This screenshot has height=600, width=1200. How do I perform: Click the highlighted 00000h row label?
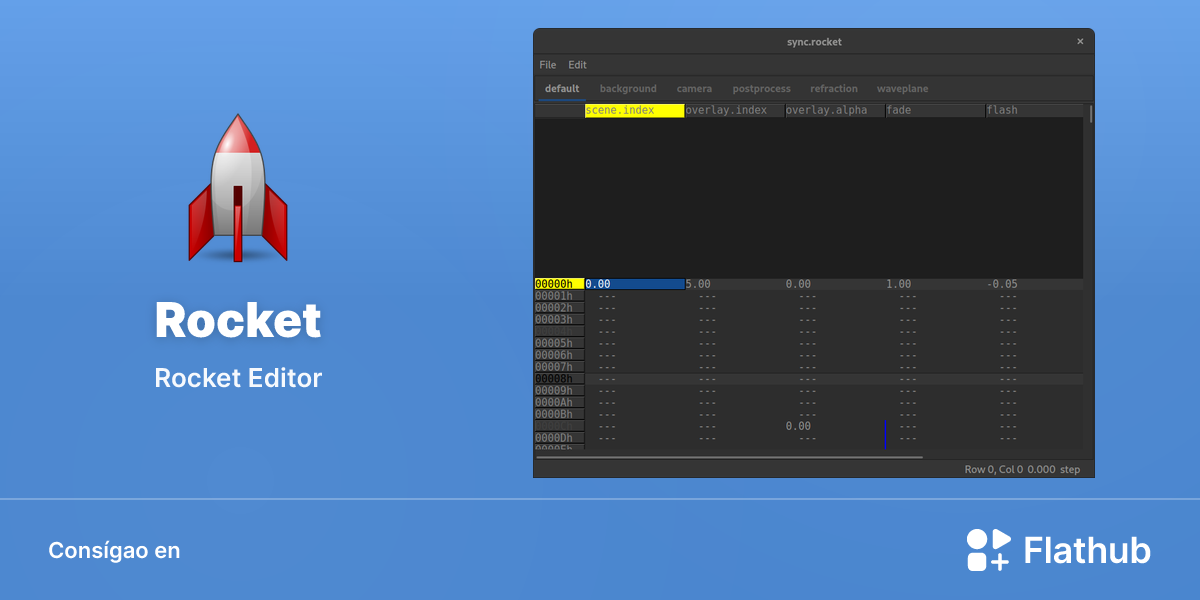click(x=559, y=284)
